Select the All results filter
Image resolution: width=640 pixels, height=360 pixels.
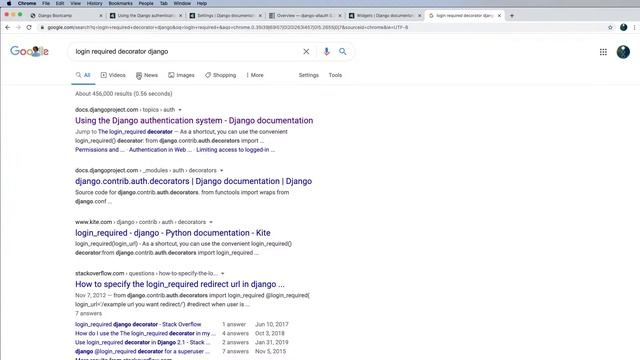point(83,75)
